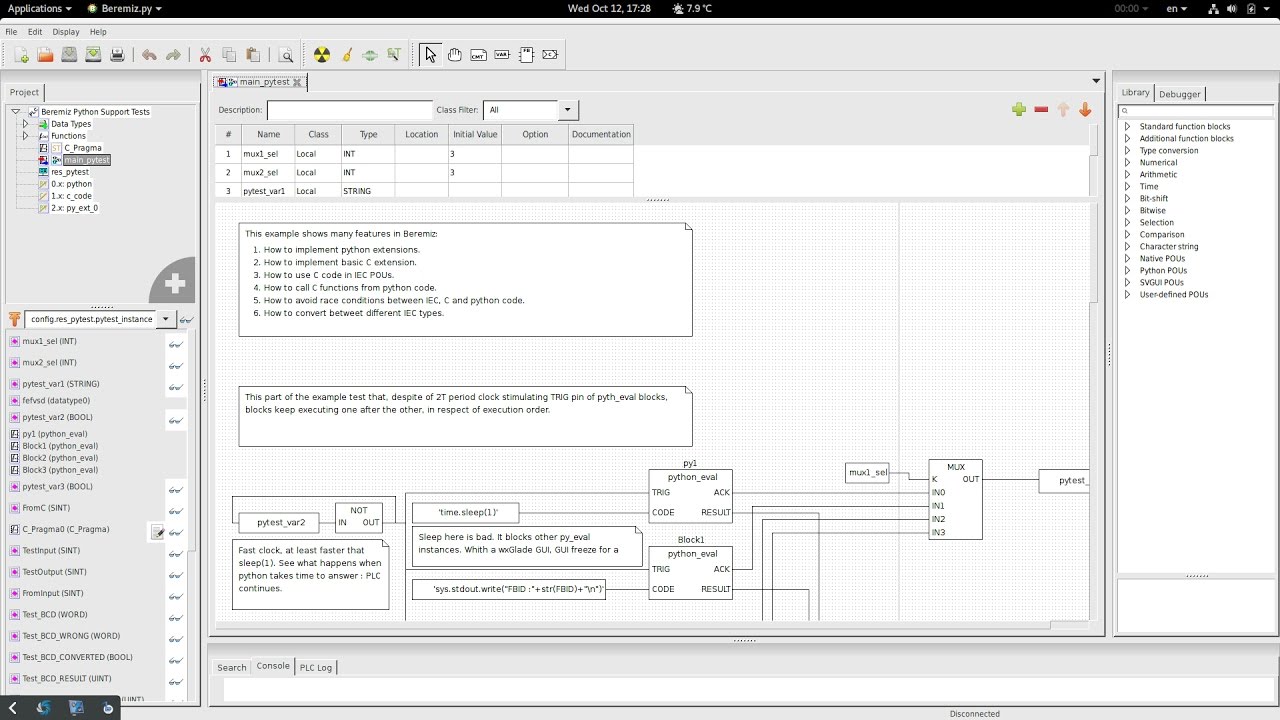Select res_pytest in the project tree
This screenshot has width=1280, height=720.
(x=70, y=172)
